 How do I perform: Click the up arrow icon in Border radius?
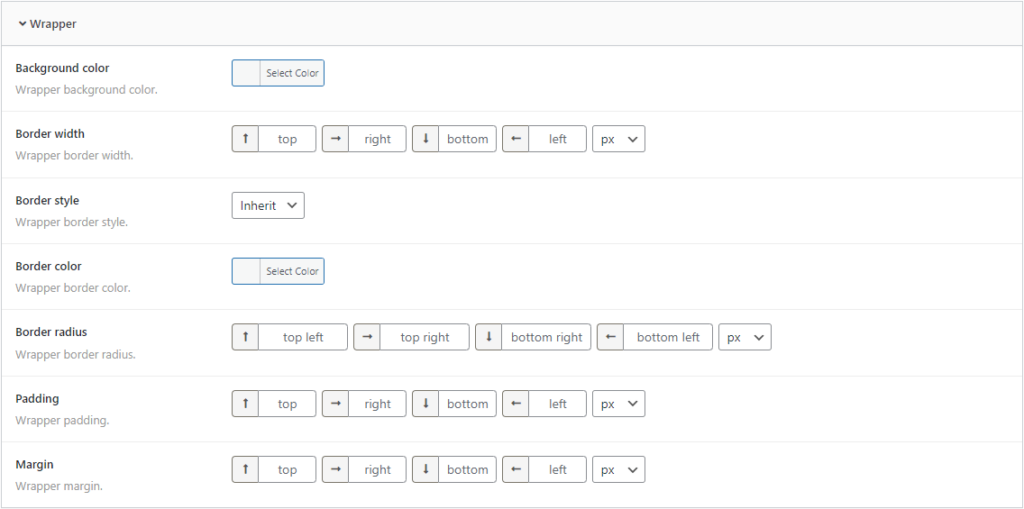246,337
